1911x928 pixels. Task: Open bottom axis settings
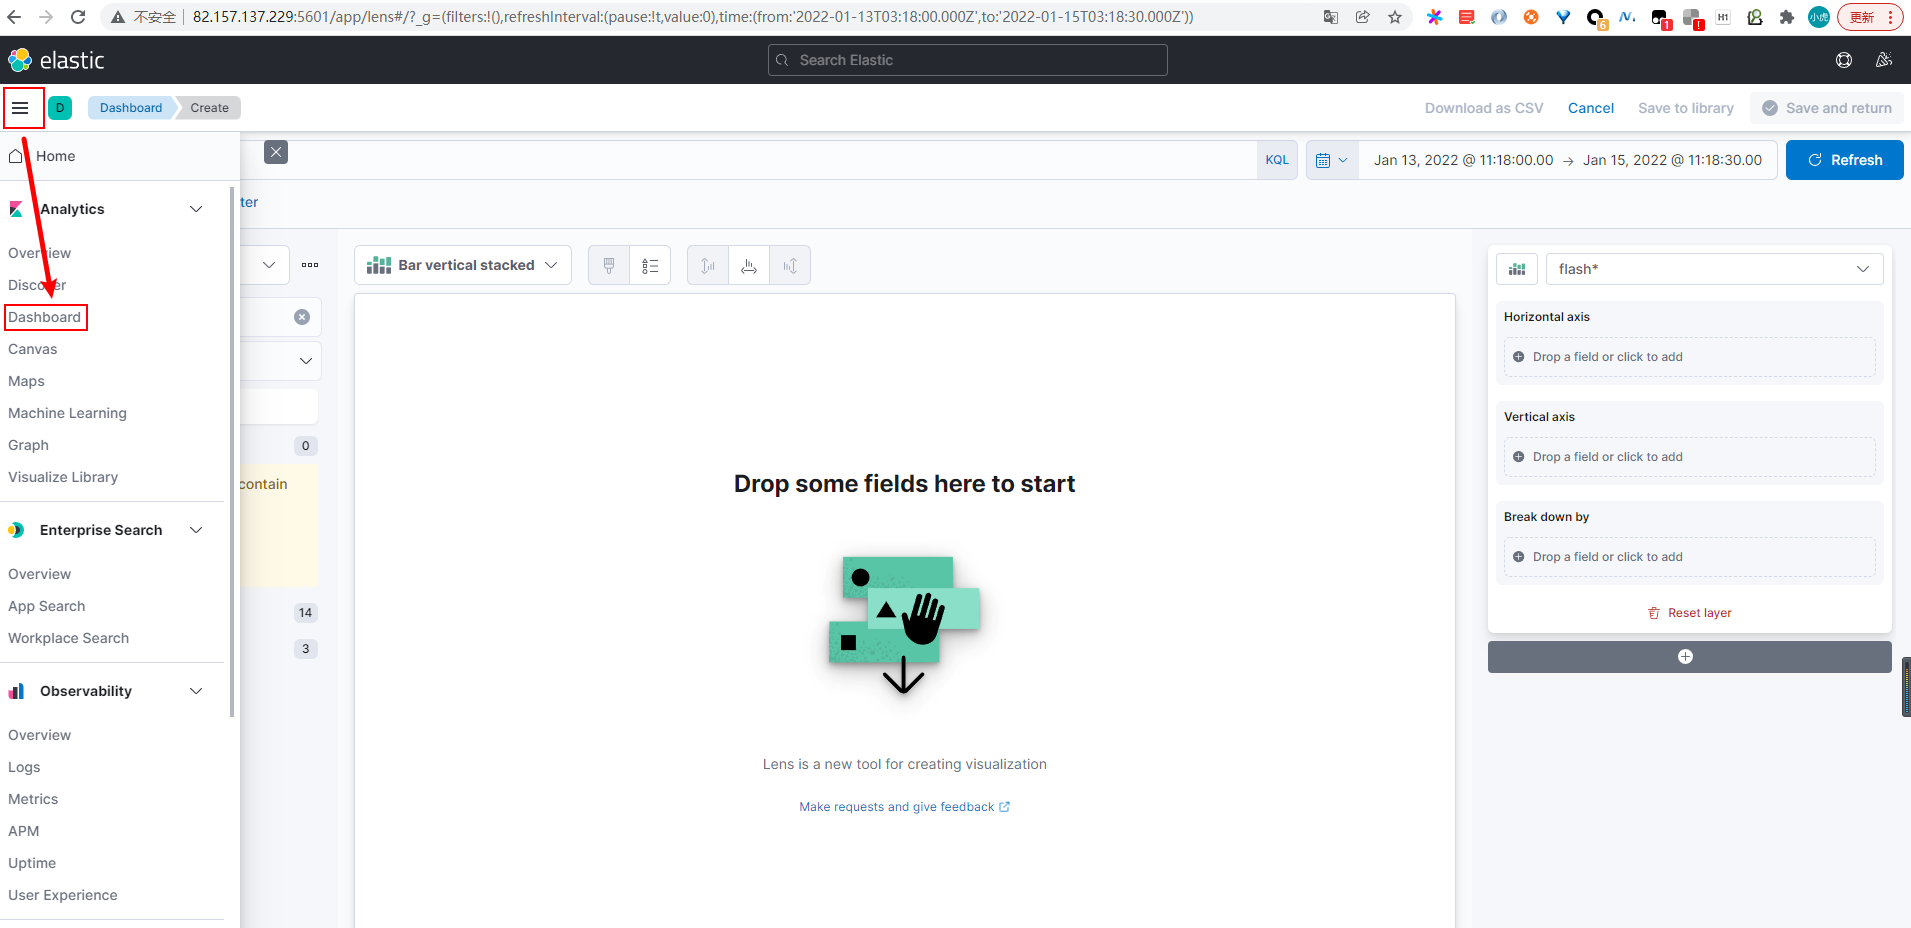coord(749,265)
